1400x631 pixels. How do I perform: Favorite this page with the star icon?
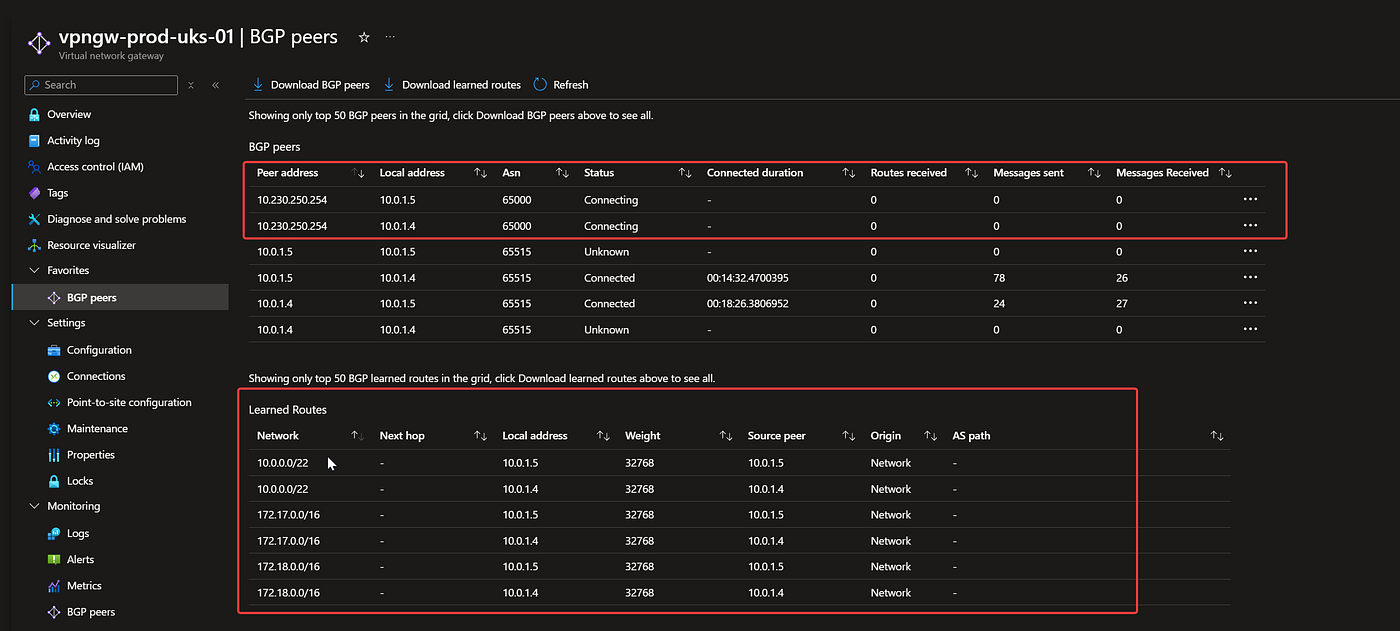click(364, 37)
